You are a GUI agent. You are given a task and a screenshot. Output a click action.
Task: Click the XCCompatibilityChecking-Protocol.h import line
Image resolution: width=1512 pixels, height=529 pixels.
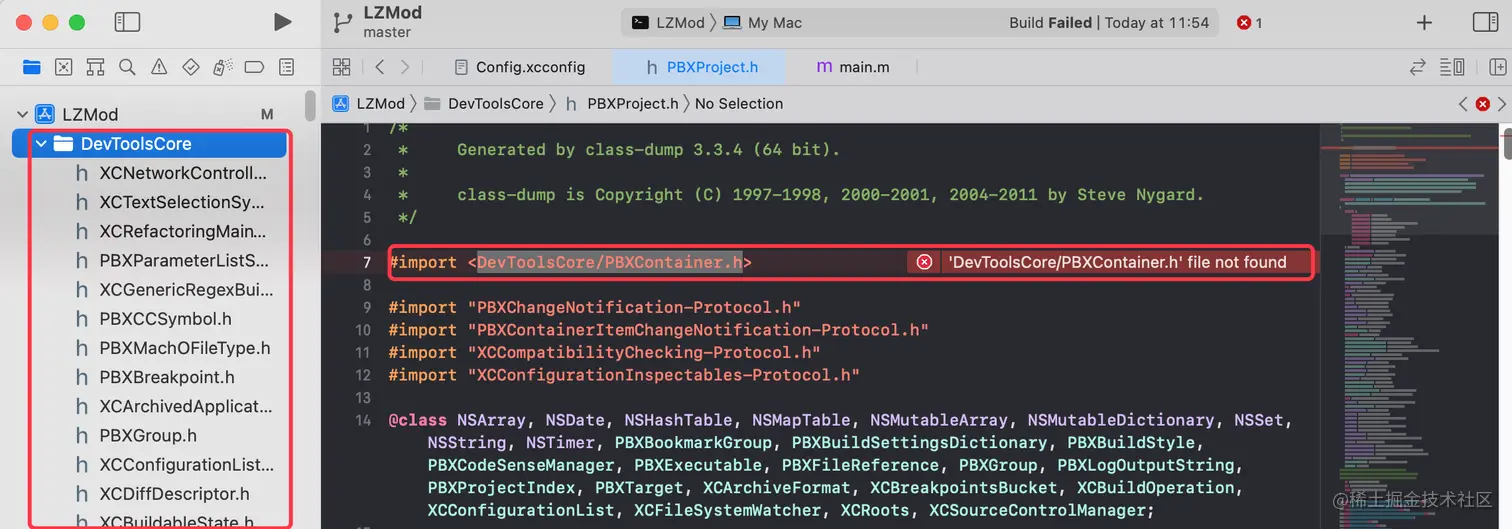click(604, 352)
